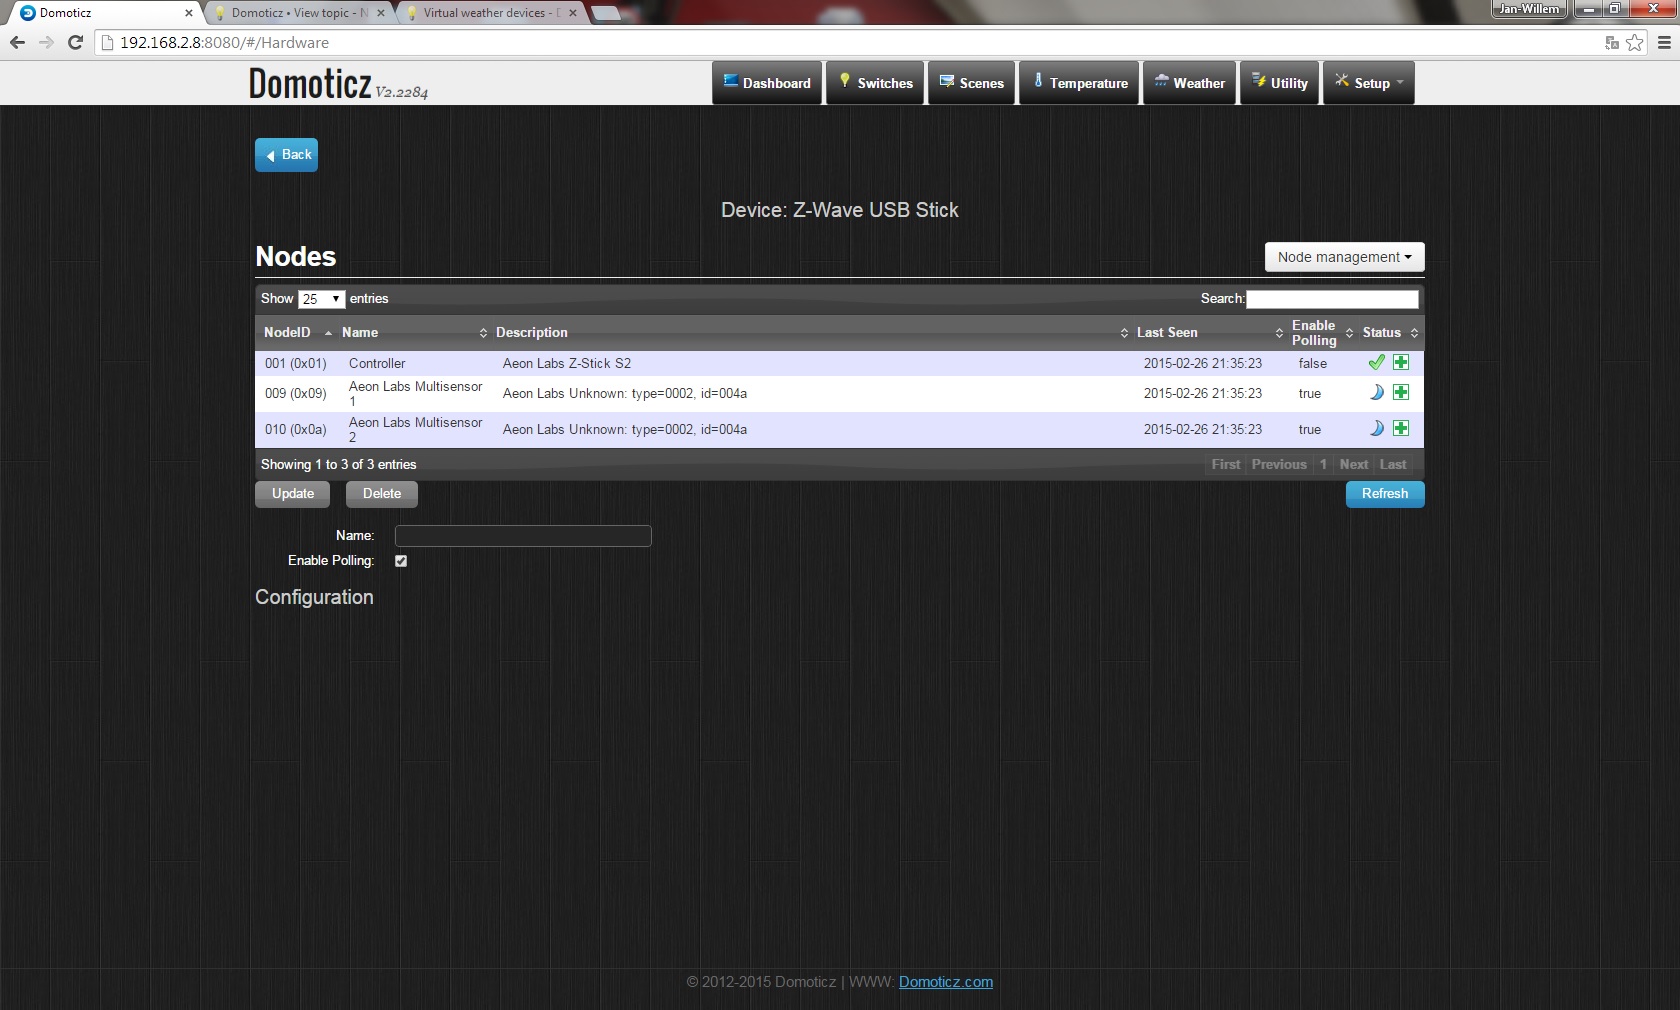The height and width of the screenshot is (1010, 1680).
Task: Select Aeon Labs Multisensor 1 row
Action: click(x=839, y=394)
